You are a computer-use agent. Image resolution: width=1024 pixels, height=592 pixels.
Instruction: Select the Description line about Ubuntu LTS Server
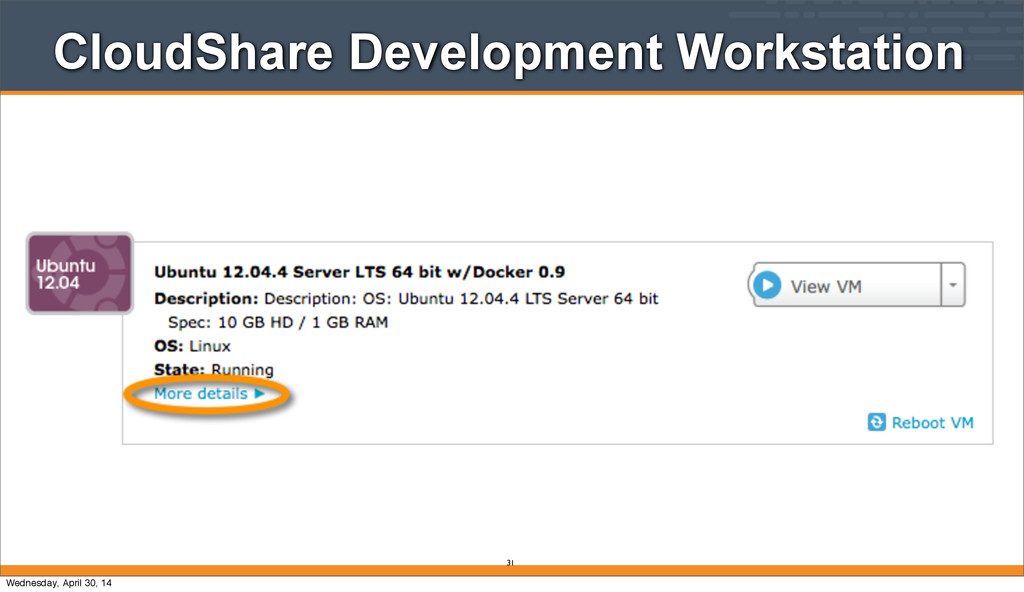coord(406,299)
